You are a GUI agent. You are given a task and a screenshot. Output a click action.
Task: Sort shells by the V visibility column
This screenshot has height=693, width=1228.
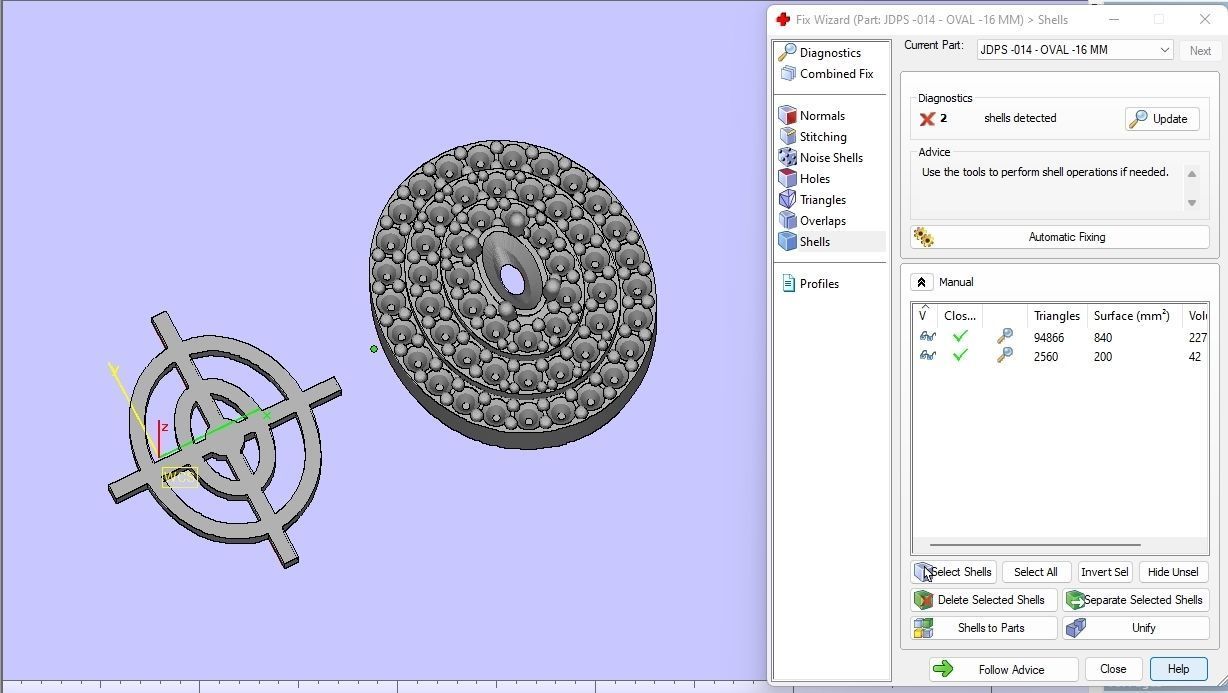[925, 315]
